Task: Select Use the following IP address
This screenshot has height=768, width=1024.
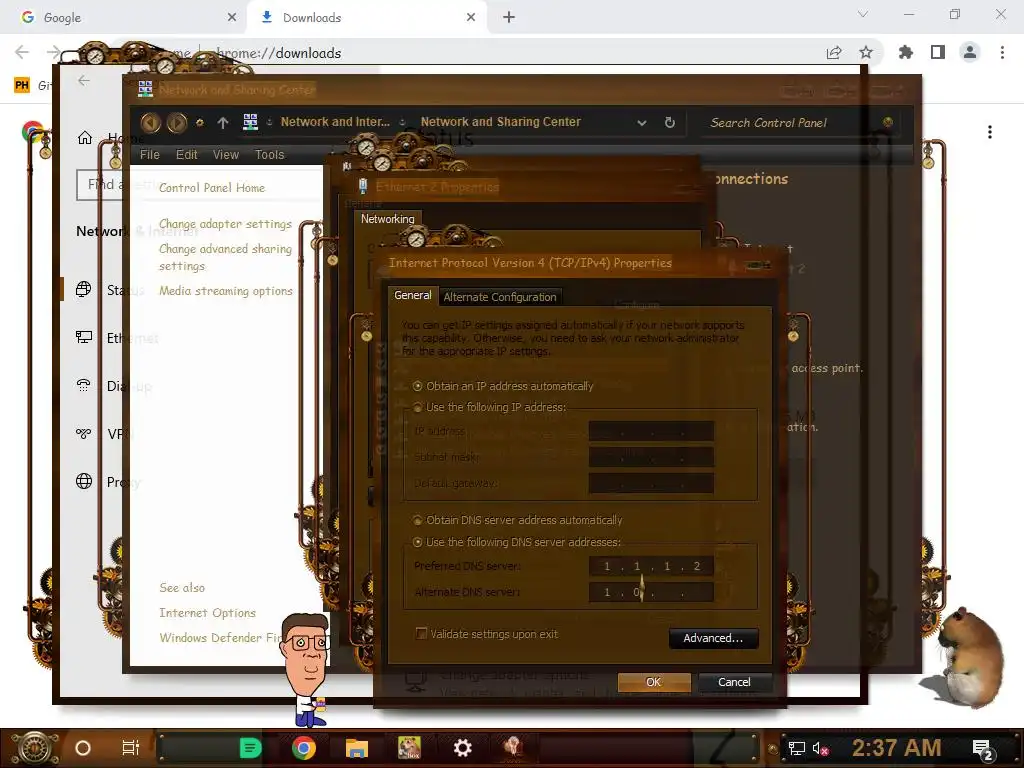Action: pos(489,407)
